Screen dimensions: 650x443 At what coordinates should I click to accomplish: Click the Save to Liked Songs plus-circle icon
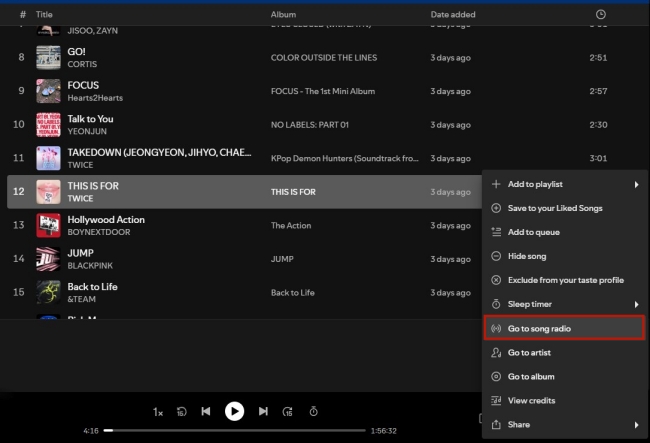point(496,208)
